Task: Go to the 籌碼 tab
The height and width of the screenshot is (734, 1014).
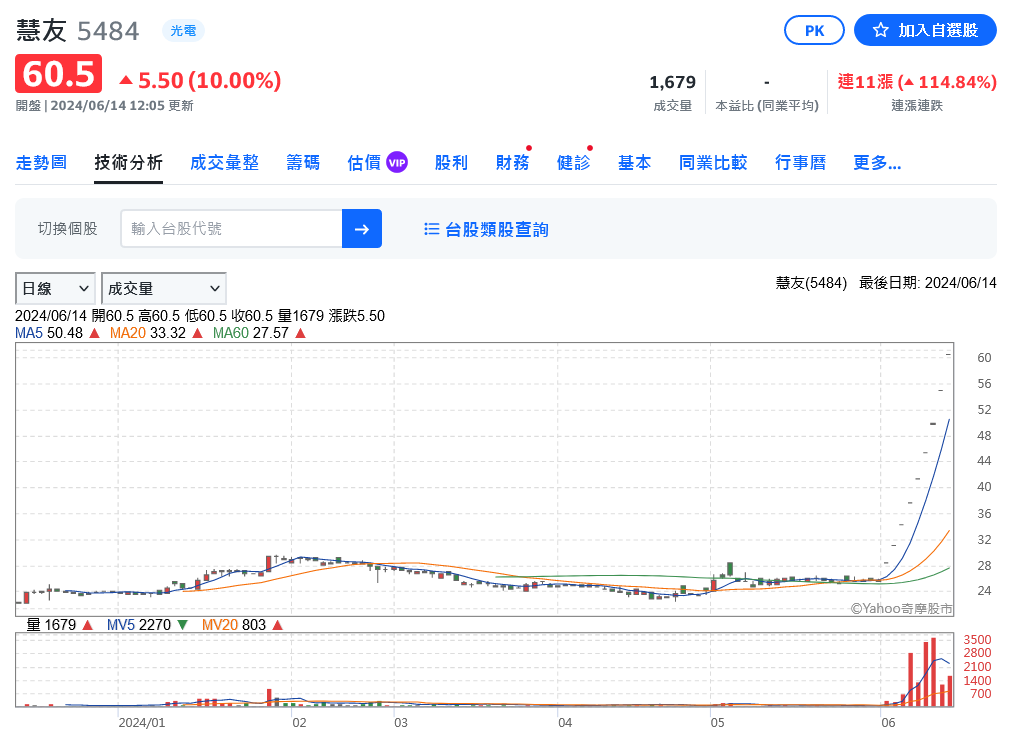Action: [303, 162]
